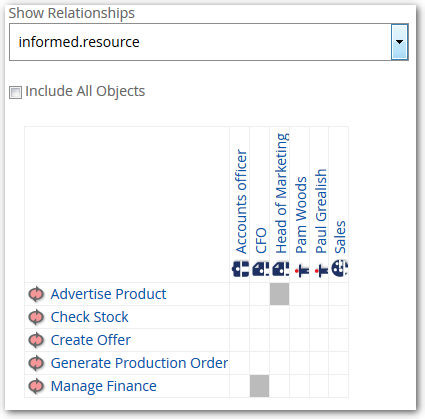Open the Generate Production Order link
This screenshot has height=419, width=425.
pos(139,363)
